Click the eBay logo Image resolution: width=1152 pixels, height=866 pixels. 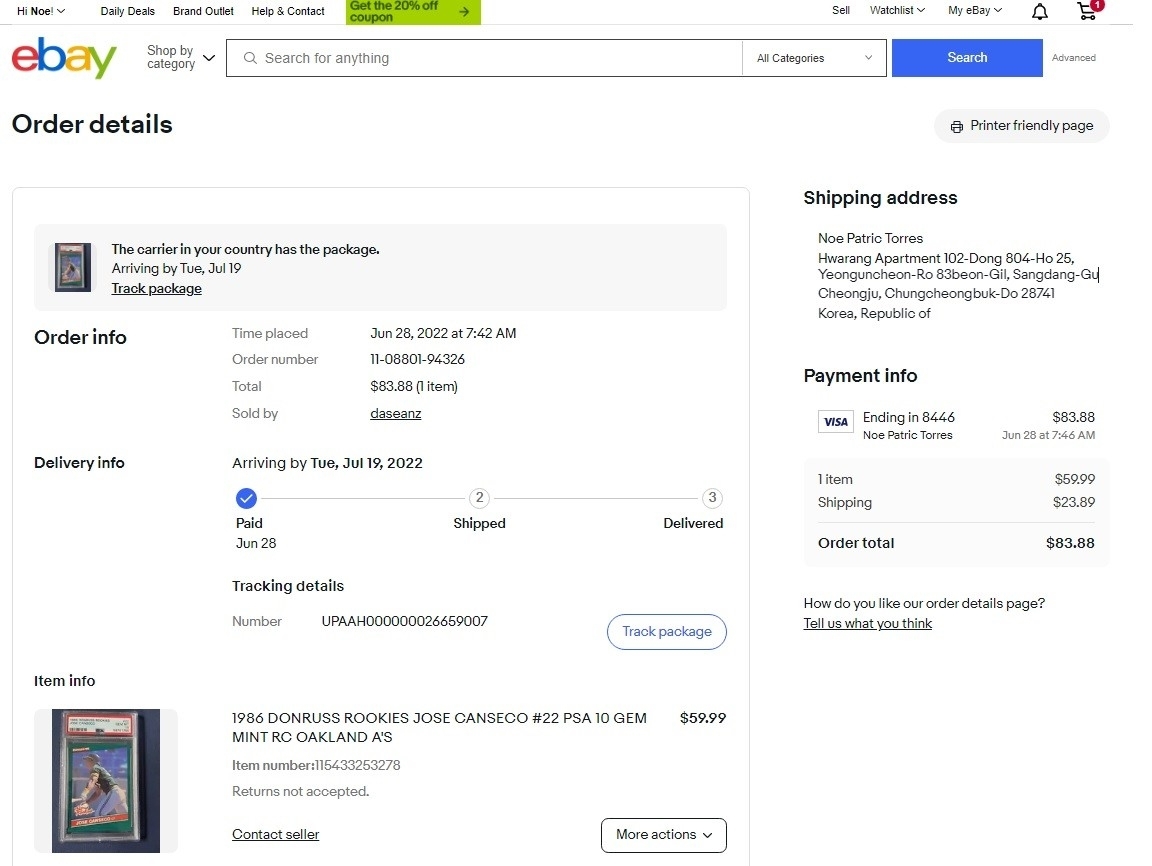(64, 57)
